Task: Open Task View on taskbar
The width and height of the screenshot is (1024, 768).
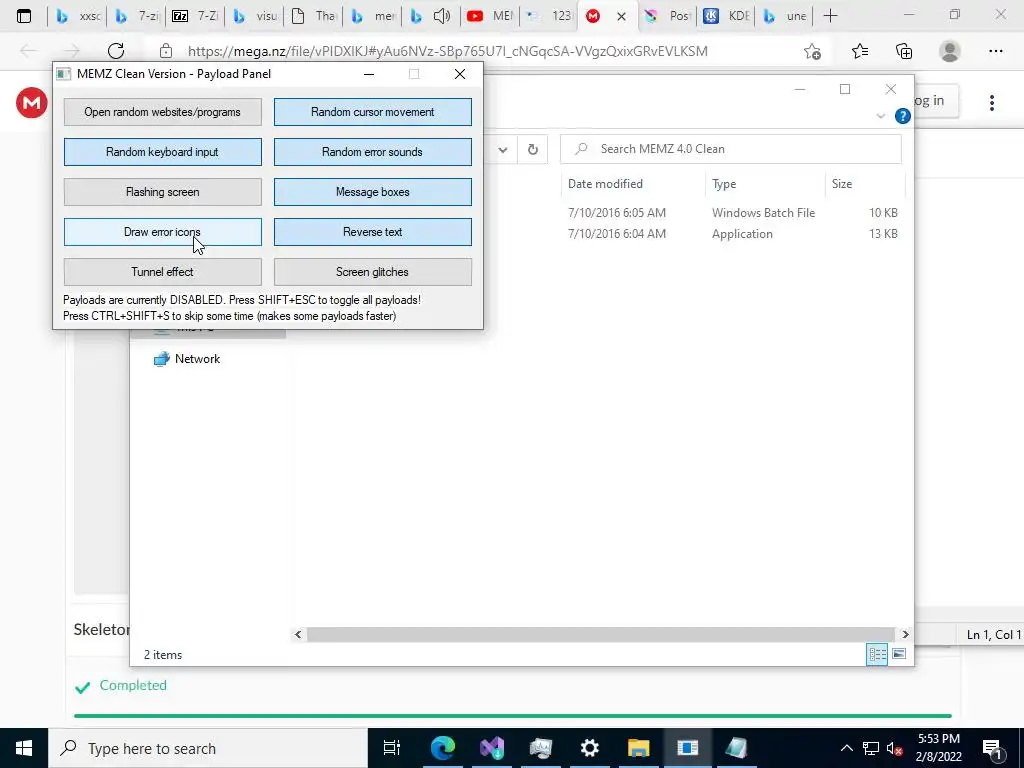Action: [392, 748]
